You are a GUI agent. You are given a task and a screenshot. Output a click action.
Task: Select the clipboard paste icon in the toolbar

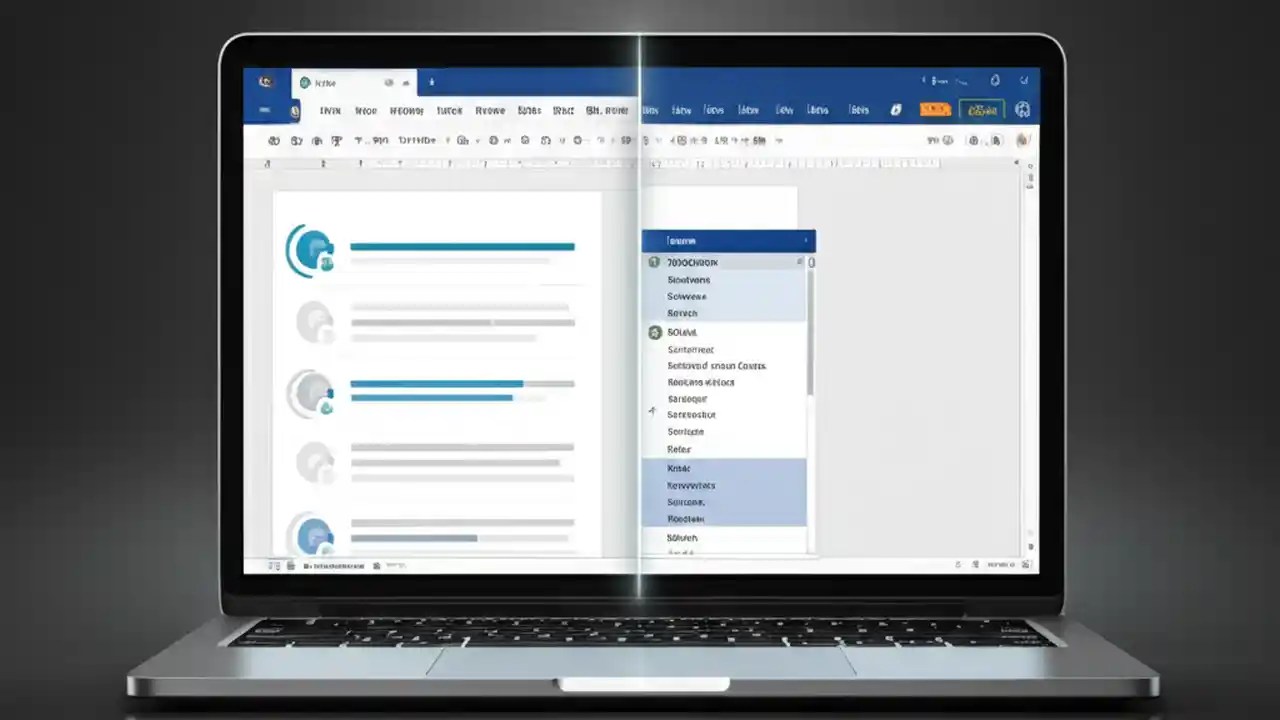pyautogui.click(x=274, y=140)
